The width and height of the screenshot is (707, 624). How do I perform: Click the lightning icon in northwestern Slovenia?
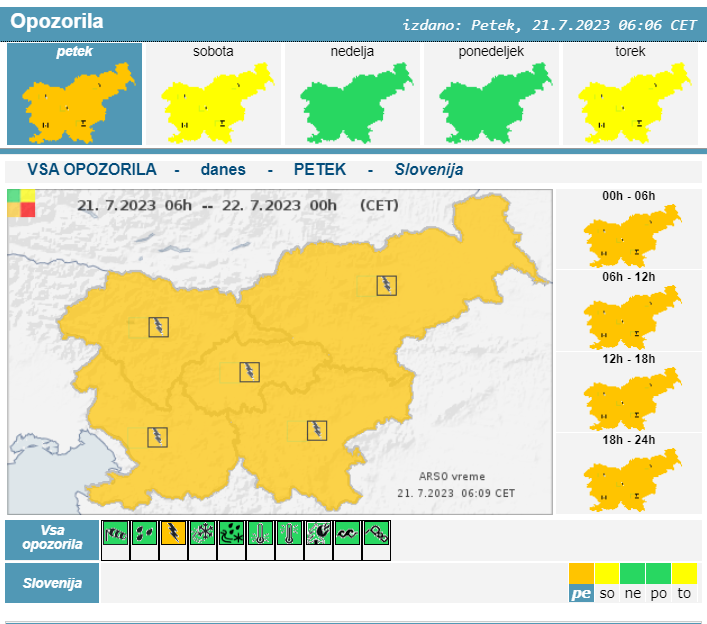(158, 326)
